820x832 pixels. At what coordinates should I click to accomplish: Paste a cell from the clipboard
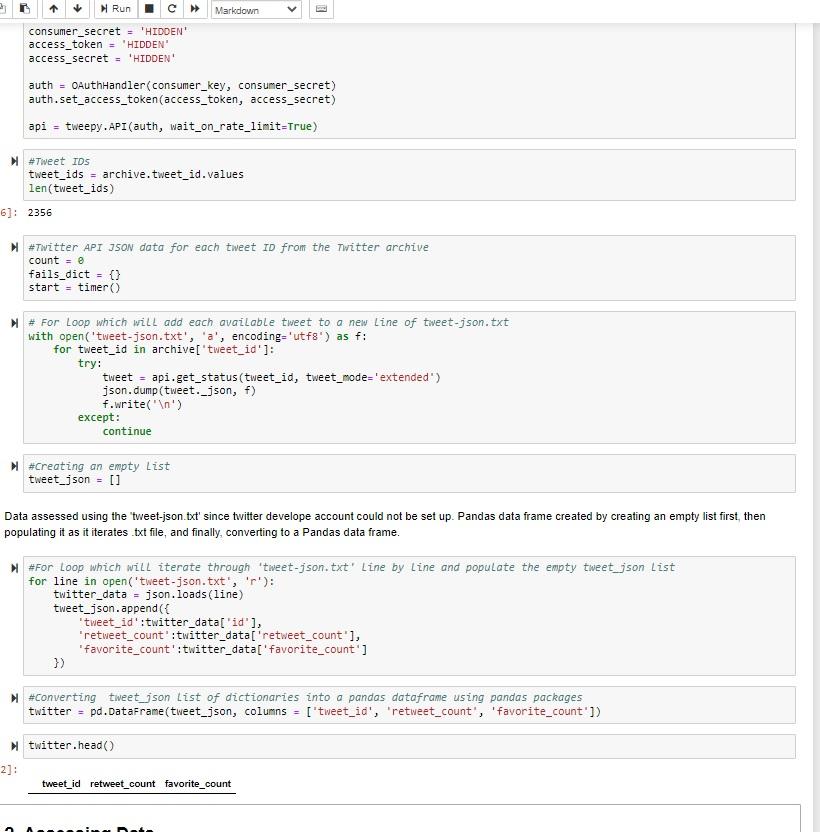22,9
